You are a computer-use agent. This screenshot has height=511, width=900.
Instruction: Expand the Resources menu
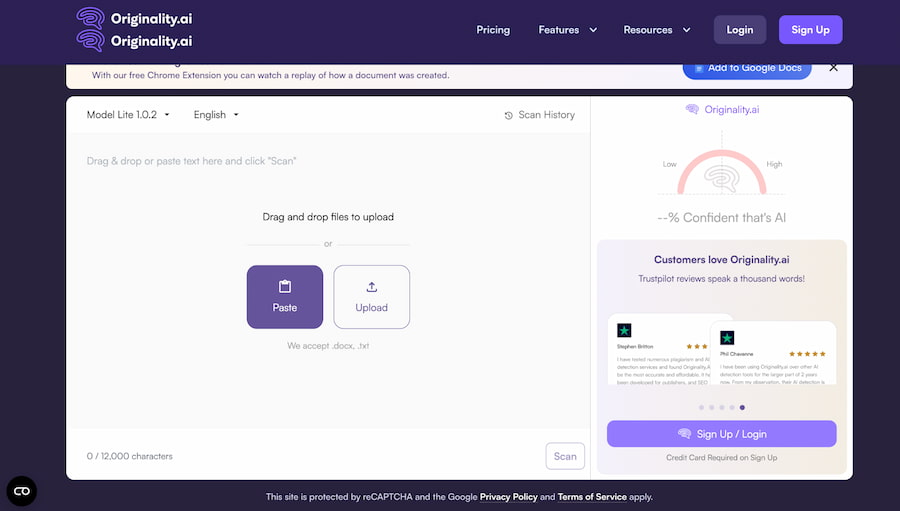coord(657,30)
